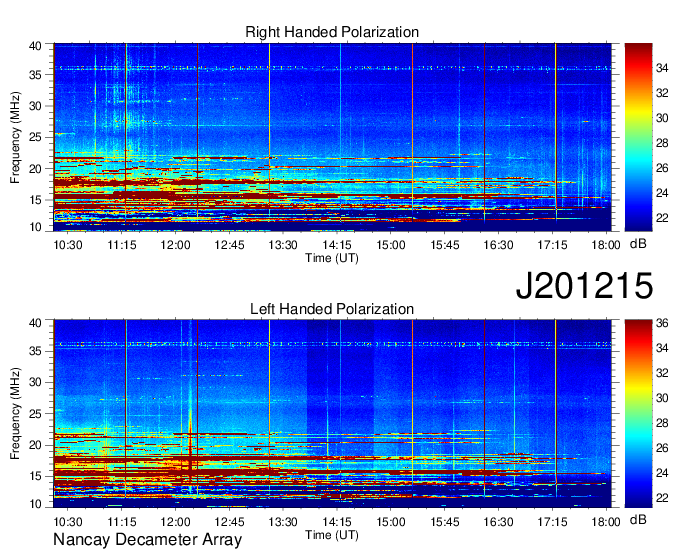Click the 15:00 tick on Right Handed plot
Screen dimensions: 680x552
(x=391, y=245)
